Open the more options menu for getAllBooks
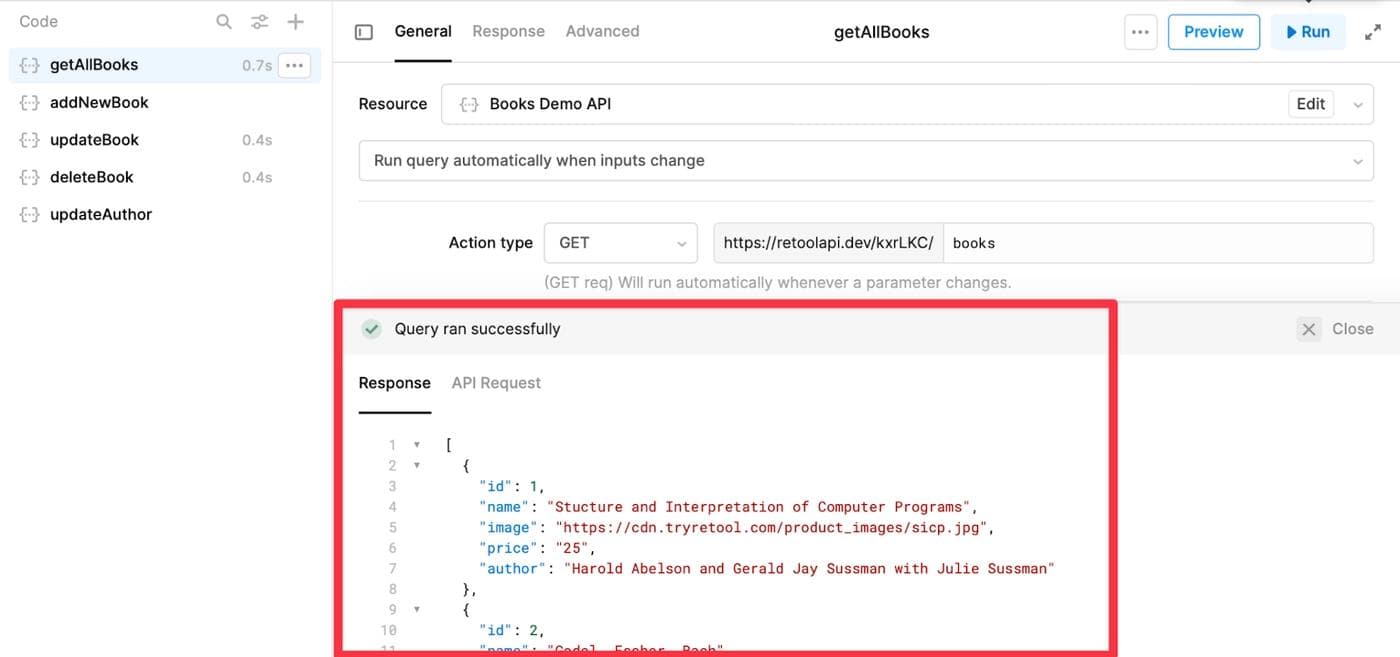The height and width of the screenshot is (657, 1400). point(294,64)
